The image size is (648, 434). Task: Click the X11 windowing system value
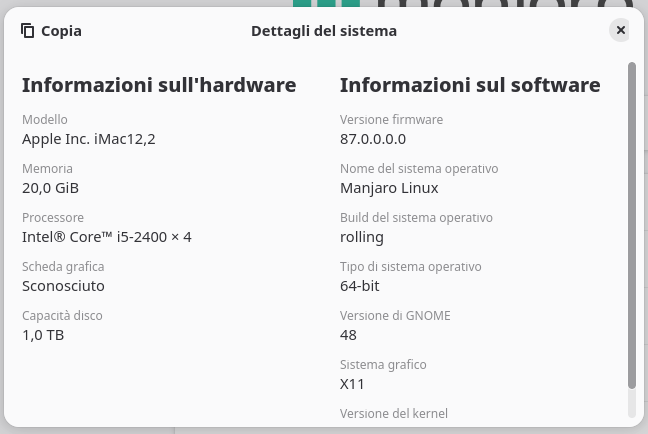pyautogui.click(x=351, y=384)
